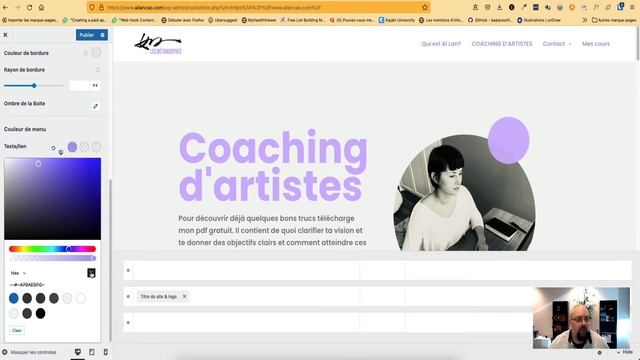The image size is (640, 360).
Task: Adjust the opacity alpha slider
Action: point(52,258)
